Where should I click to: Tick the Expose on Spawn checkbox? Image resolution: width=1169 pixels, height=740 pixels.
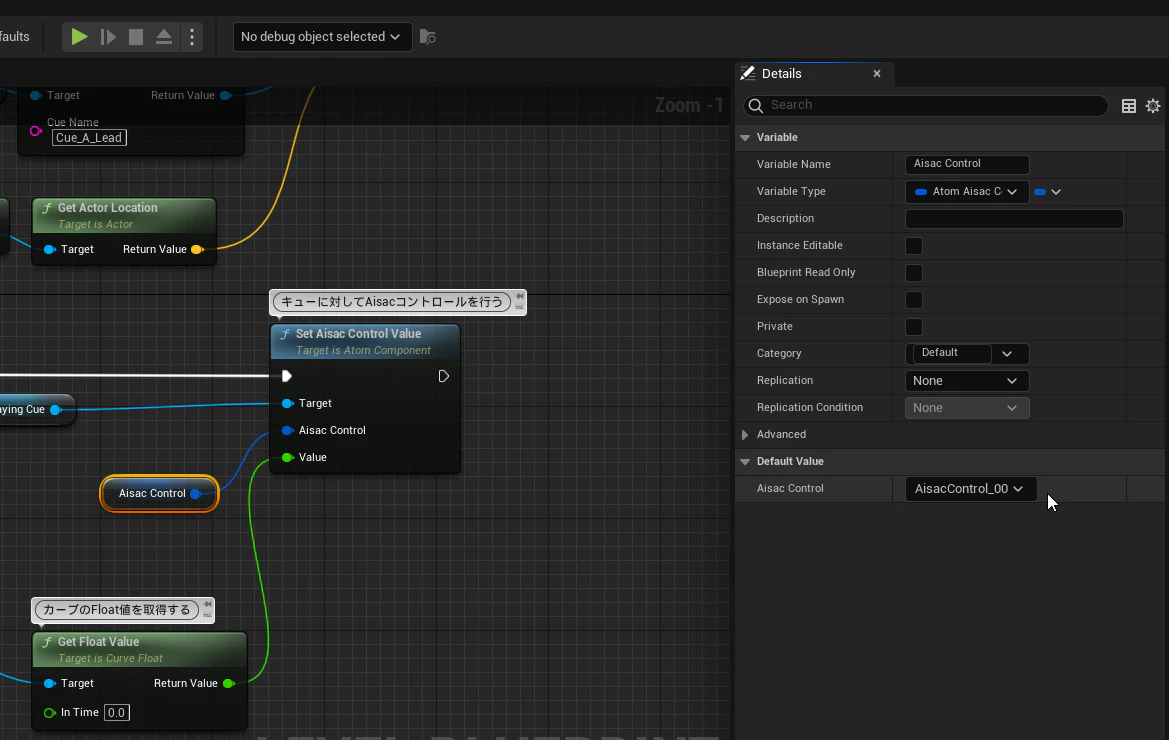913,300
